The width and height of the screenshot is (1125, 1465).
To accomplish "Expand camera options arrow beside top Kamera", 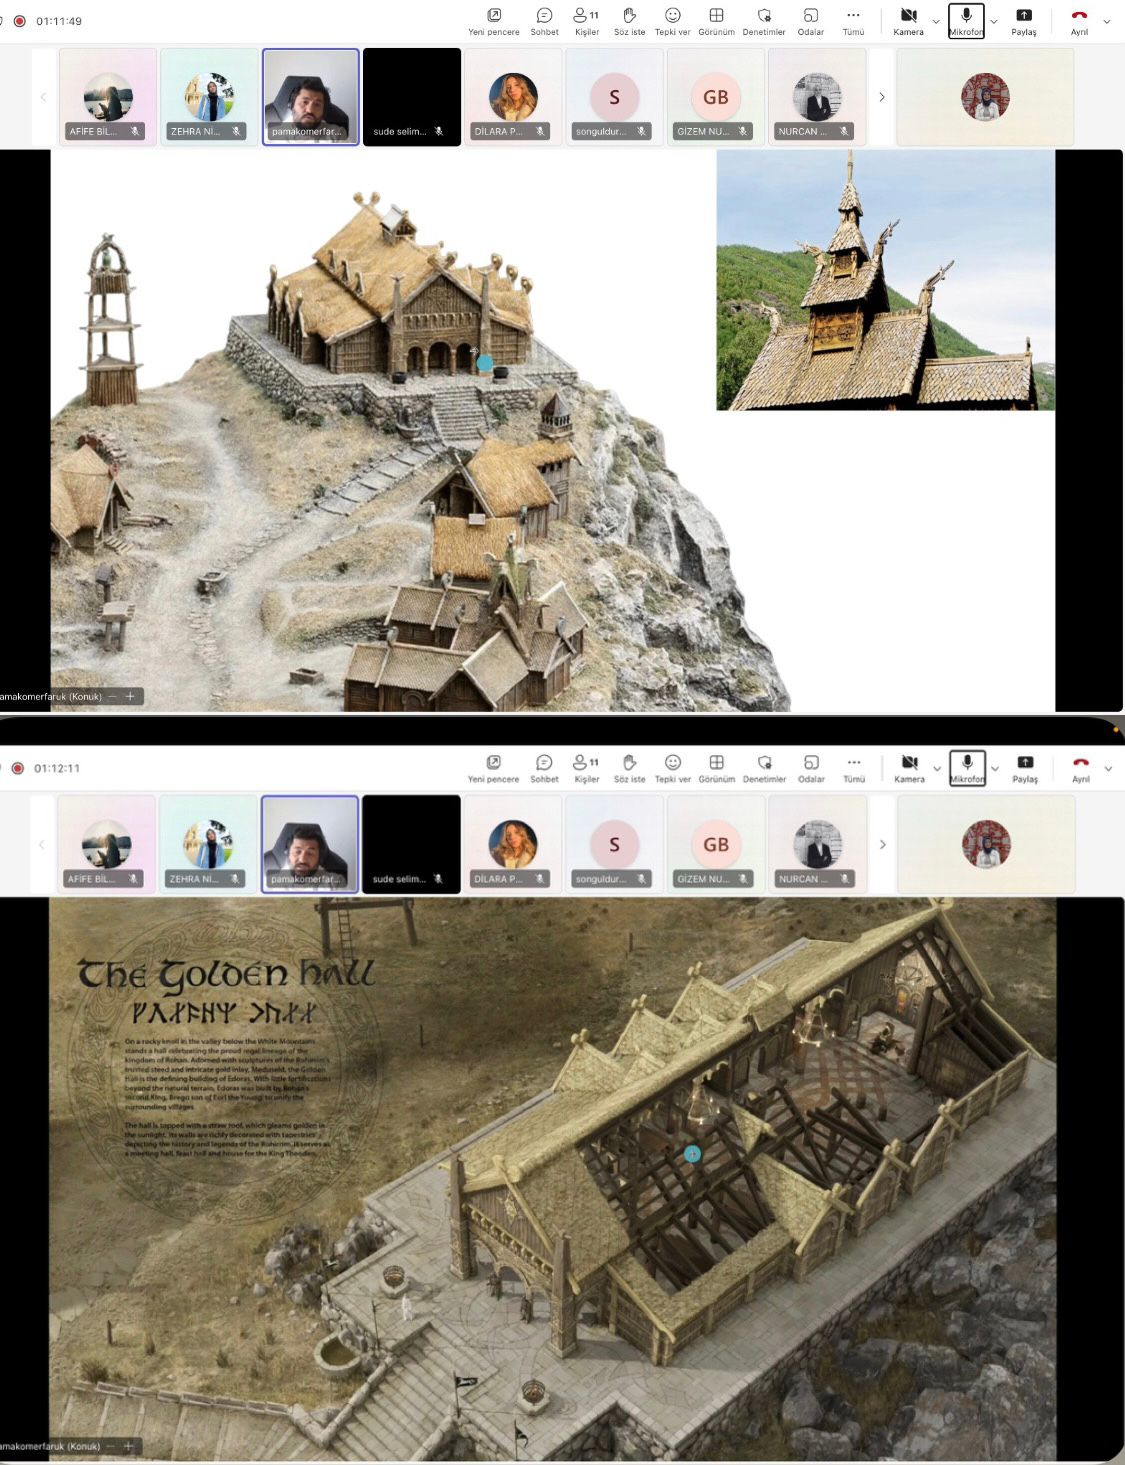I will pyautogui.click(x=936, y=21).
